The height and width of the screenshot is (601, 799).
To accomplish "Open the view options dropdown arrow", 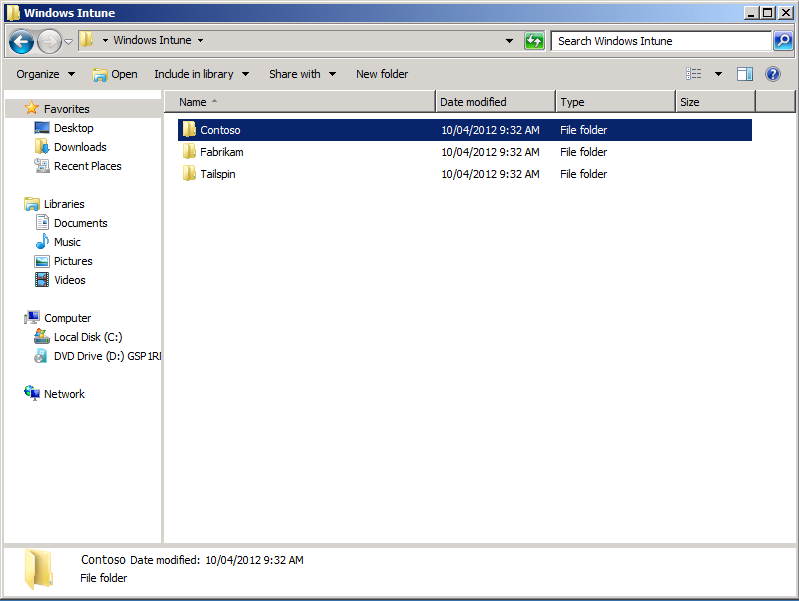I will pos(718,74).
